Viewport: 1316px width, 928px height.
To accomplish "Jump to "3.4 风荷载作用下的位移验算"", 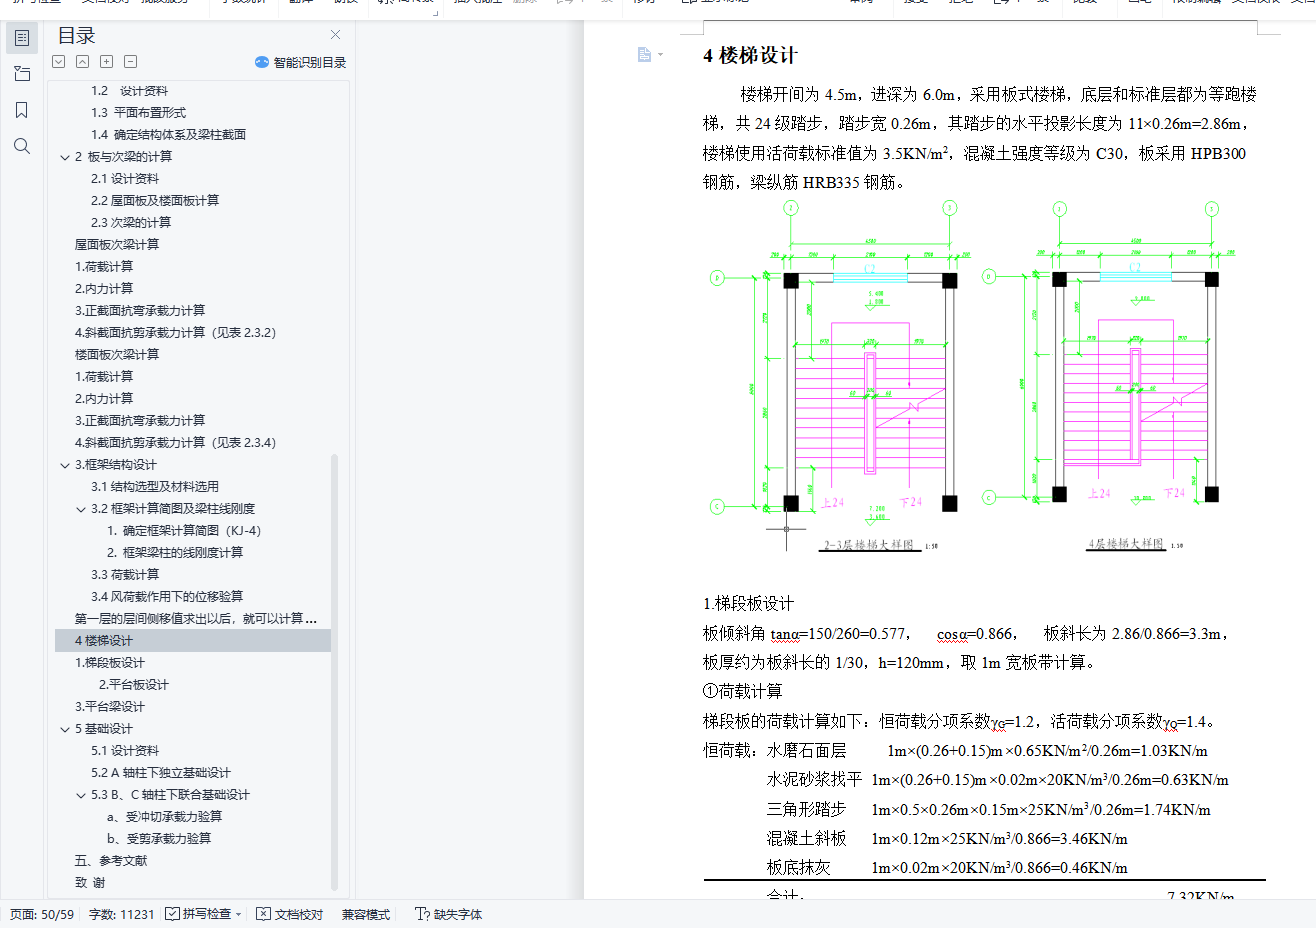I will tap(167, 597).
